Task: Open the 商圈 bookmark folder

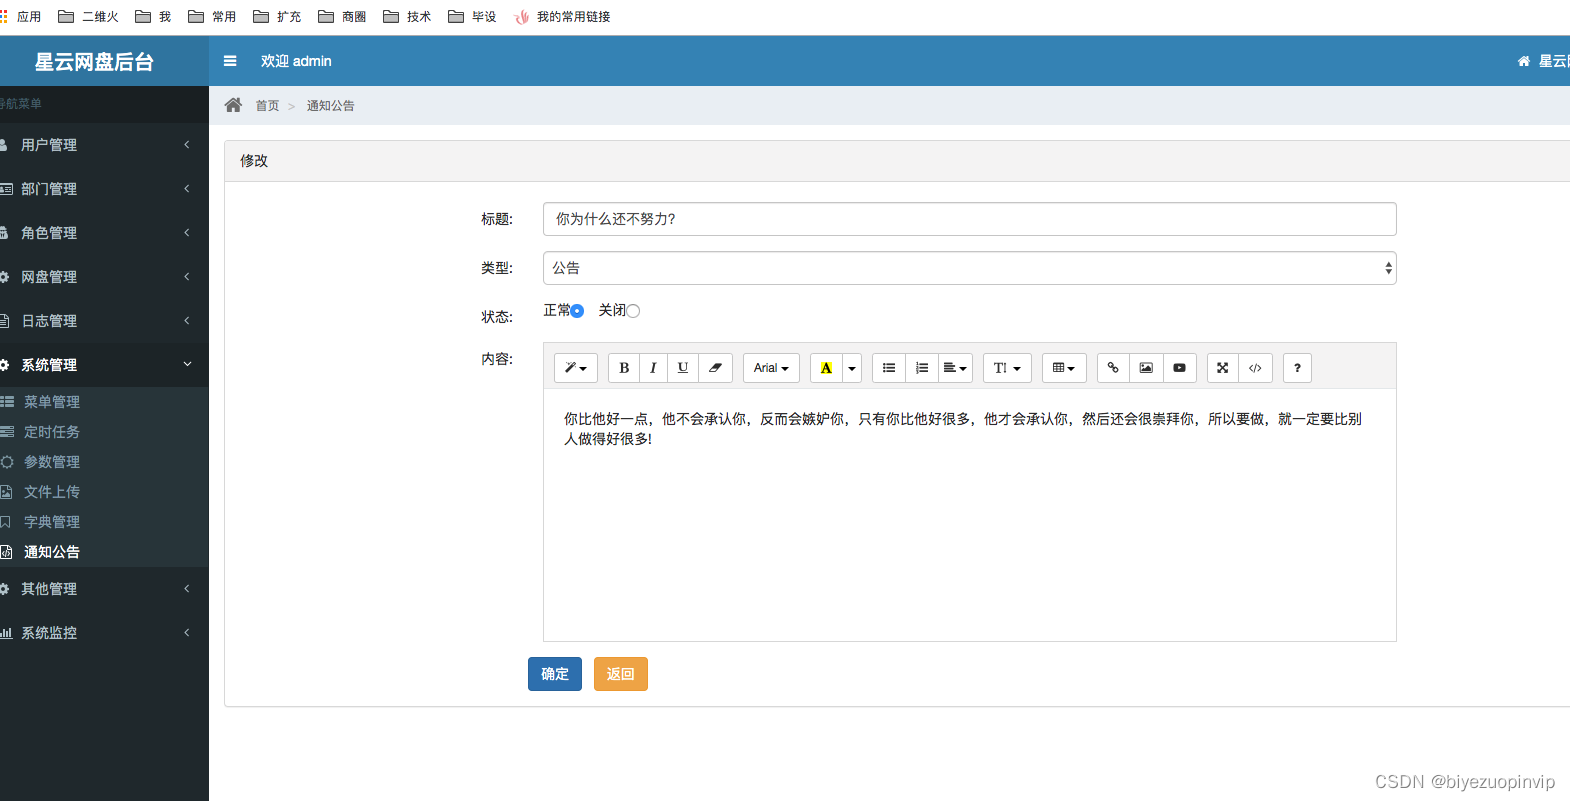Action: coord(342,17)
